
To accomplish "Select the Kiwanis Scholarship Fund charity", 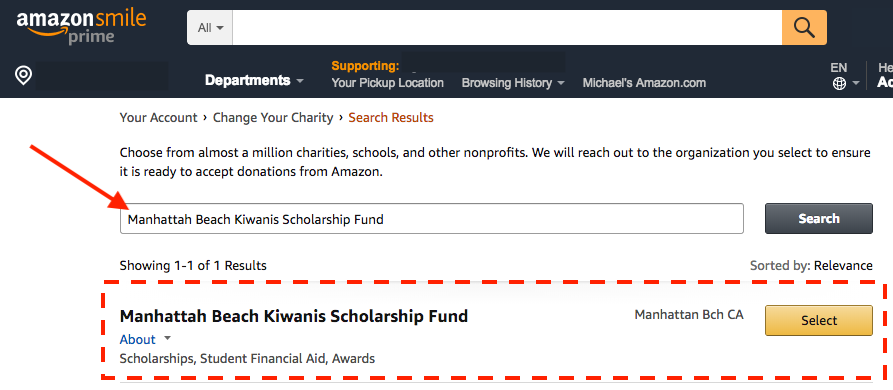I will click(818, 321).
